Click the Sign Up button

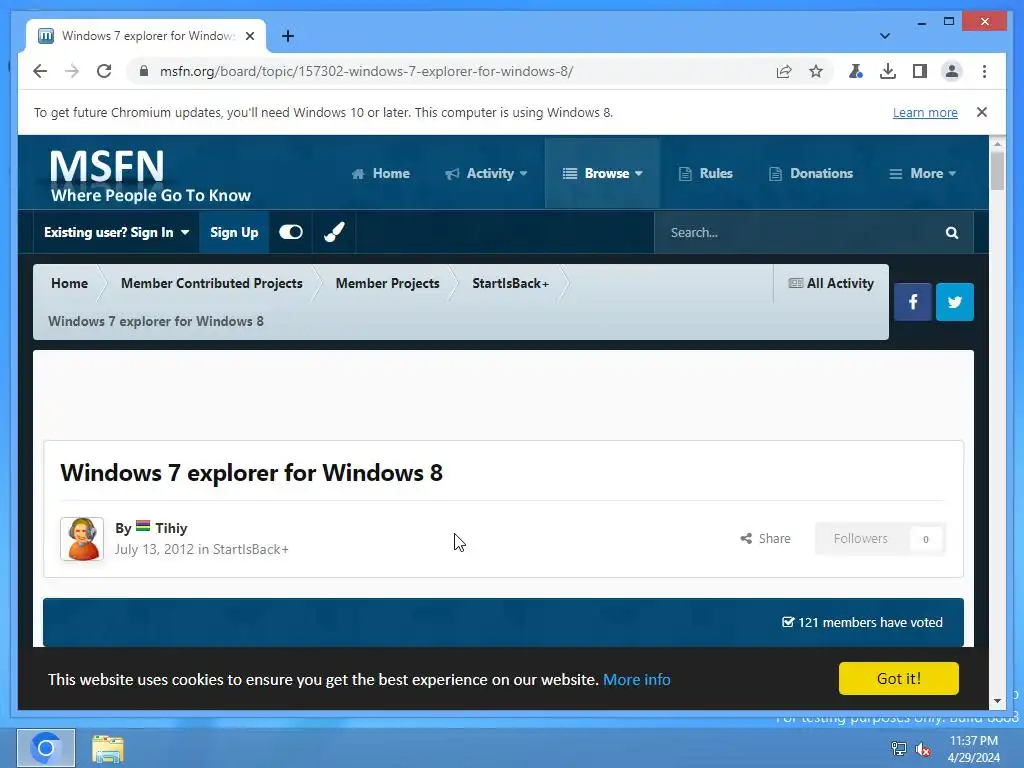coord(234,232)
